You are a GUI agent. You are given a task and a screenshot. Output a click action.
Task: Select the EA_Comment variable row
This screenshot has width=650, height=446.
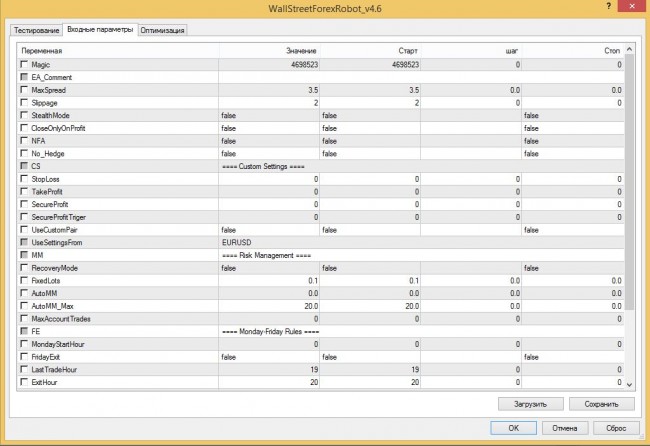tap(321, 77)
